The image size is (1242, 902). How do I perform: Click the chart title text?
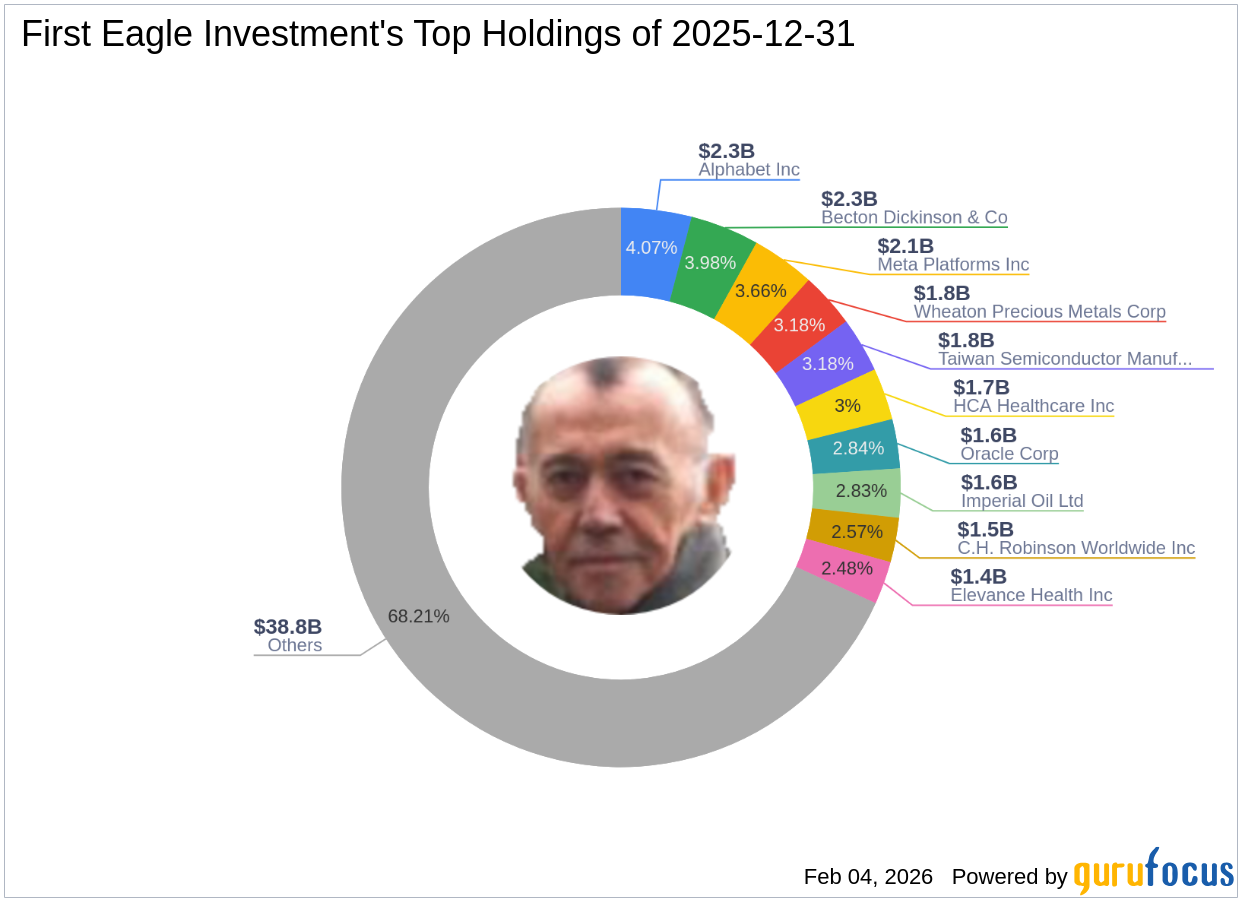tap(438, 35)
